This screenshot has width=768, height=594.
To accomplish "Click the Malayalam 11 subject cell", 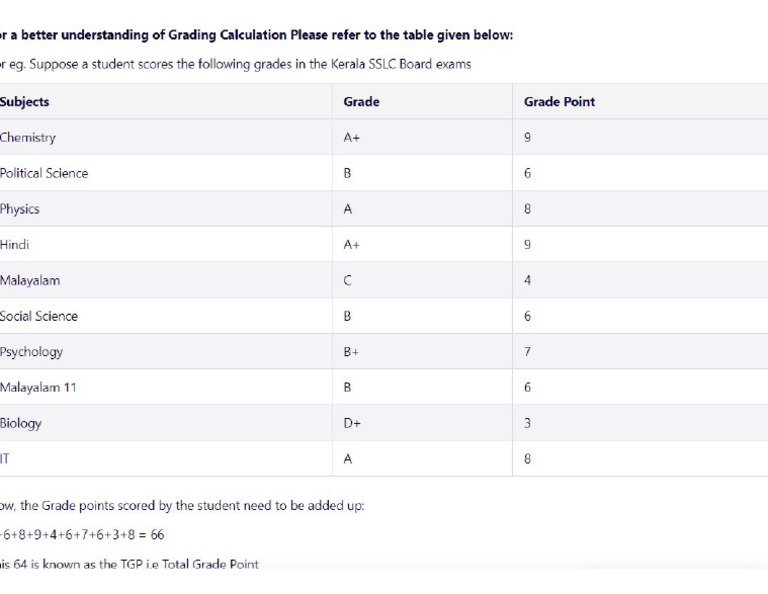I will click(x=38, y=387).
